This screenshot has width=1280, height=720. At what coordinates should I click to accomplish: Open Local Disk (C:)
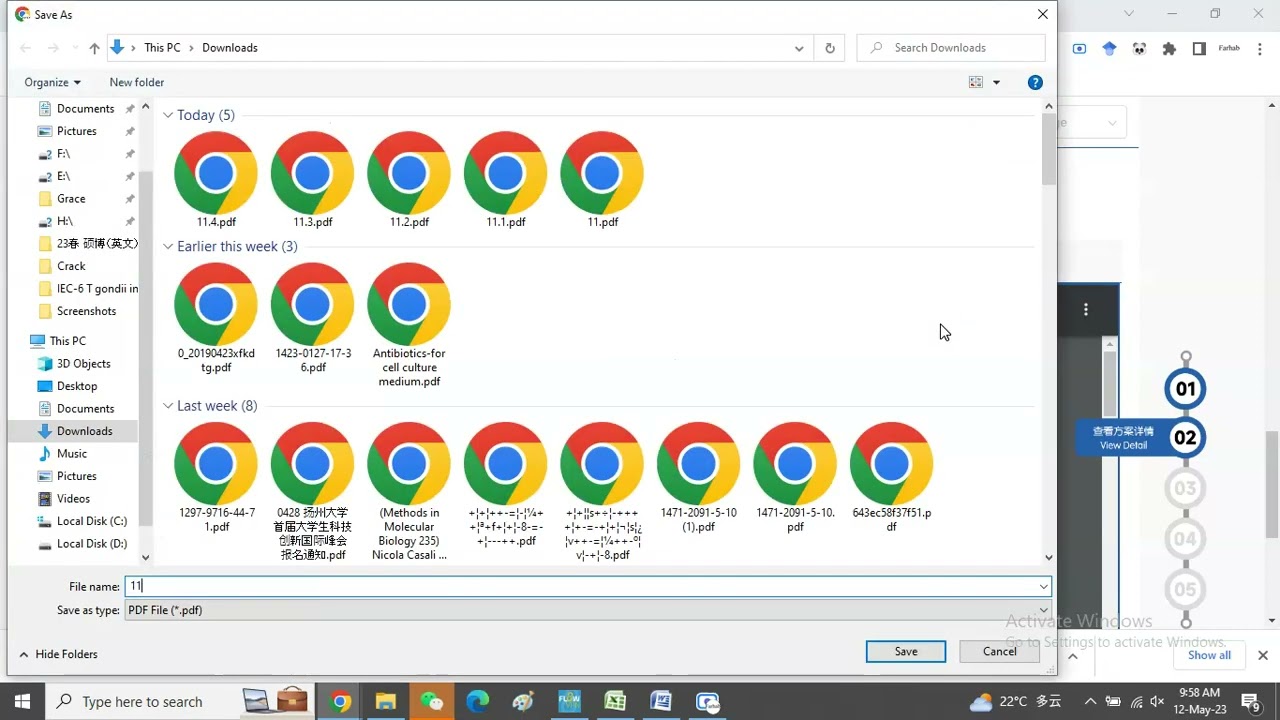click(x=91, y=521)
